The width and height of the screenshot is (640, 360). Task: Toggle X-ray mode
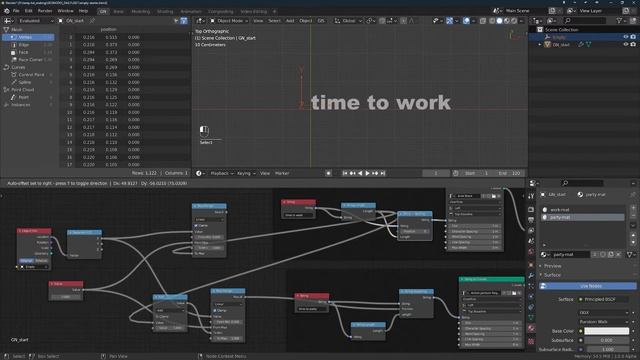(483, 20)
